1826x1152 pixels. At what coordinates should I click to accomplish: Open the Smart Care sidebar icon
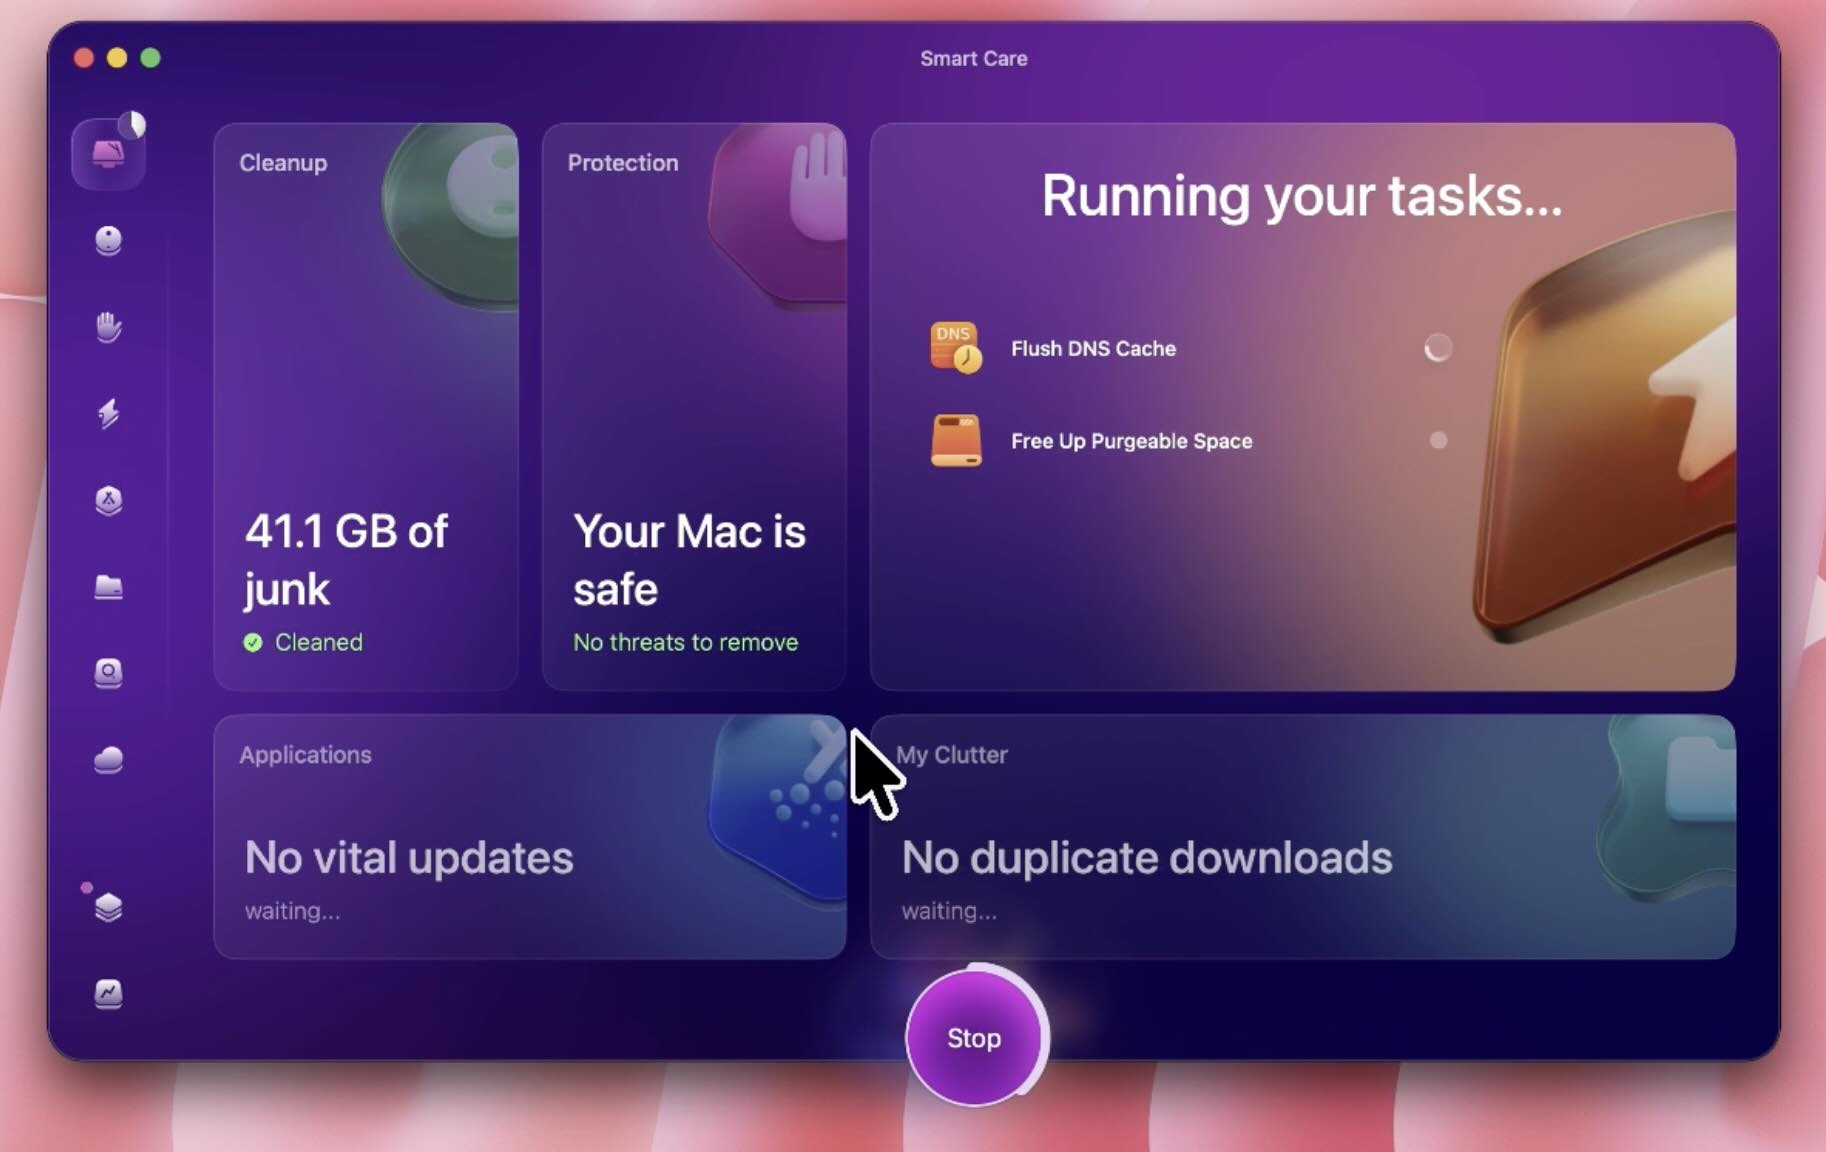108,154
